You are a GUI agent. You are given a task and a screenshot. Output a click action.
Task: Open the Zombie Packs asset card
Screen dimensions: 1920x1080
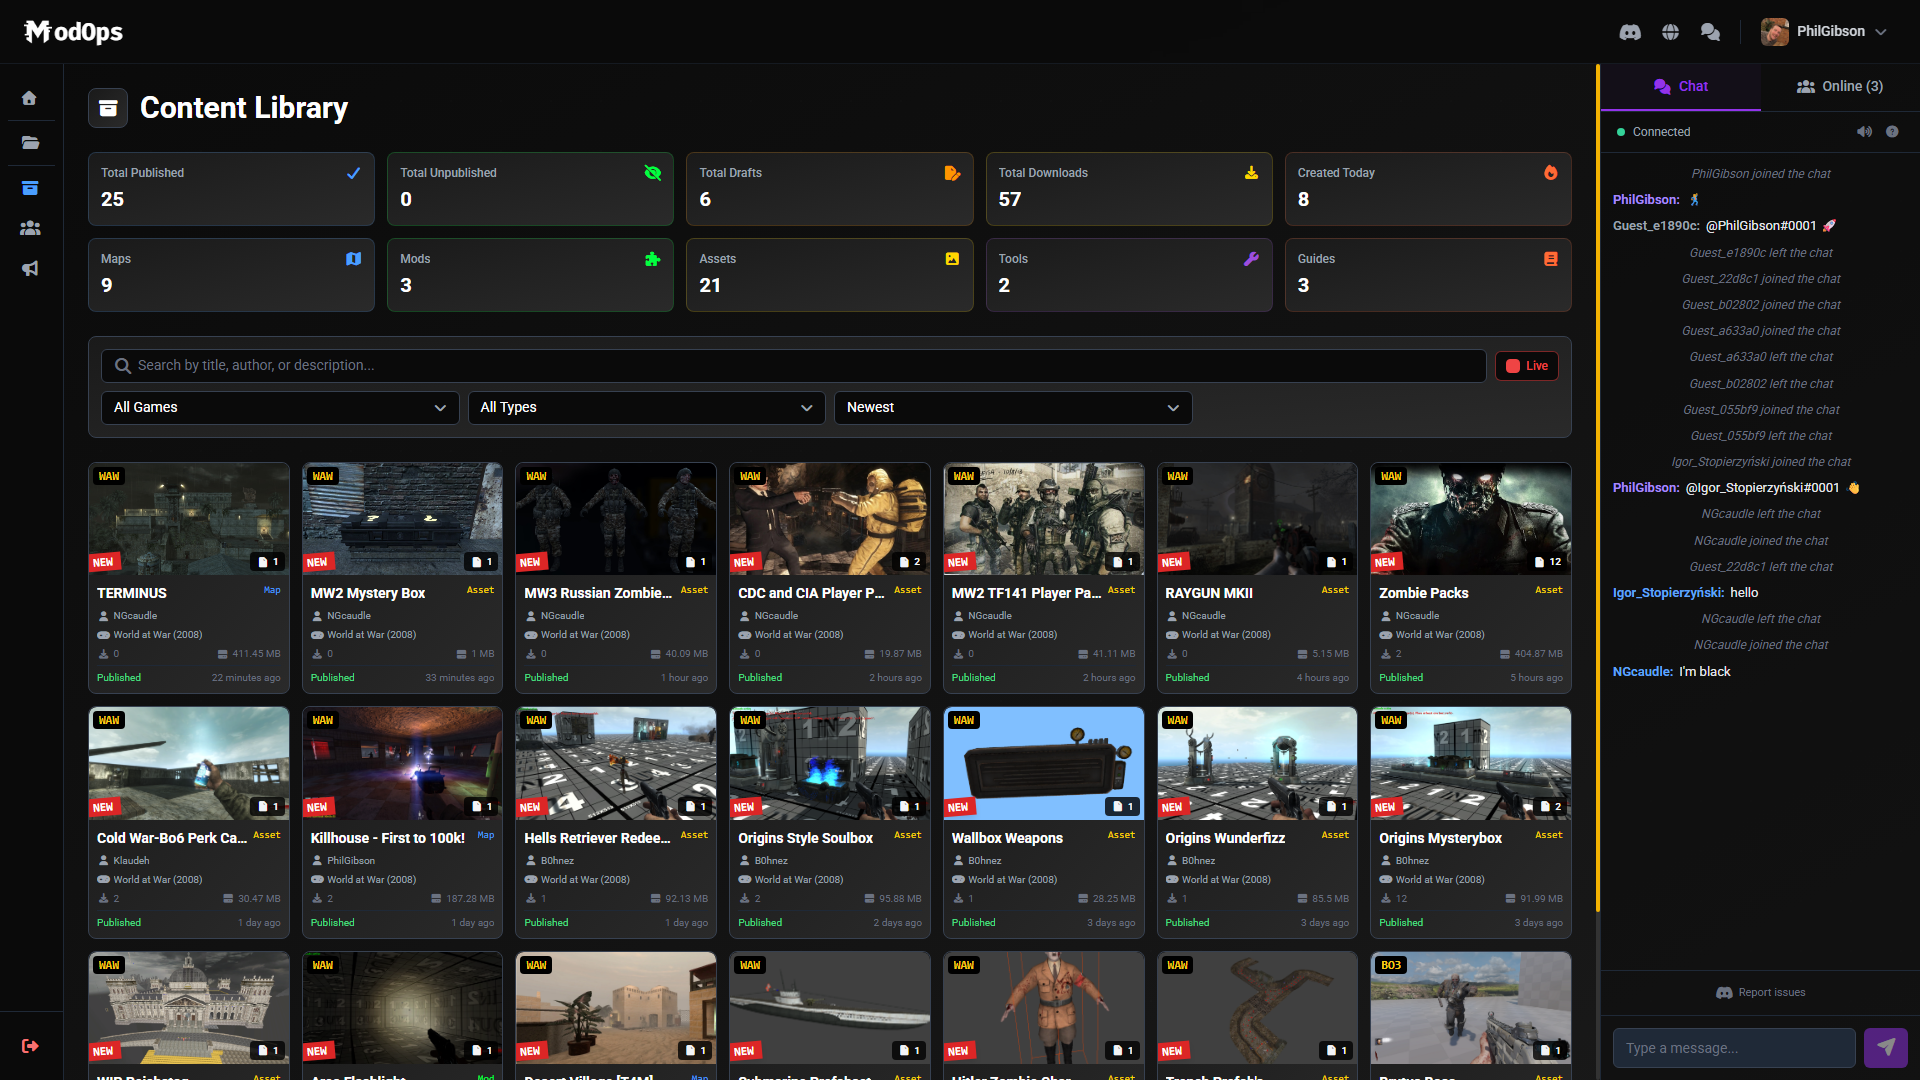[1470, 577]
